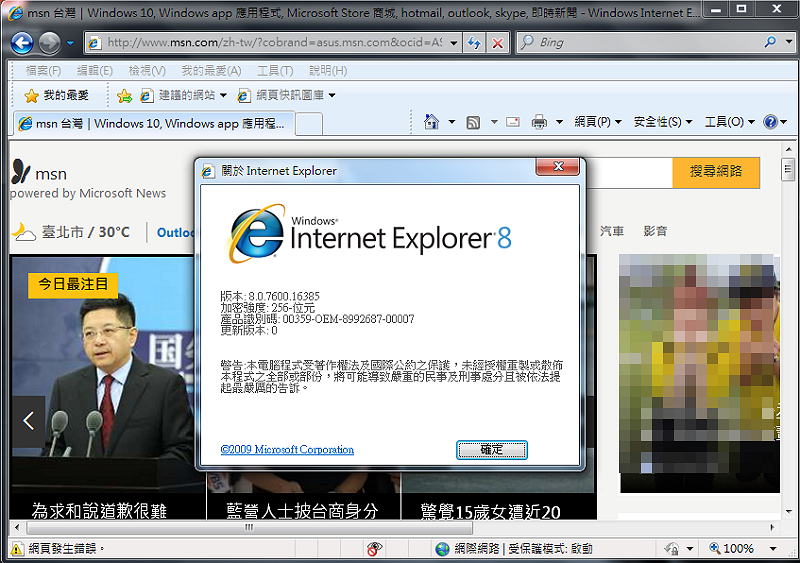Click the Forward navigation arrow

click(x=49, y=43)
